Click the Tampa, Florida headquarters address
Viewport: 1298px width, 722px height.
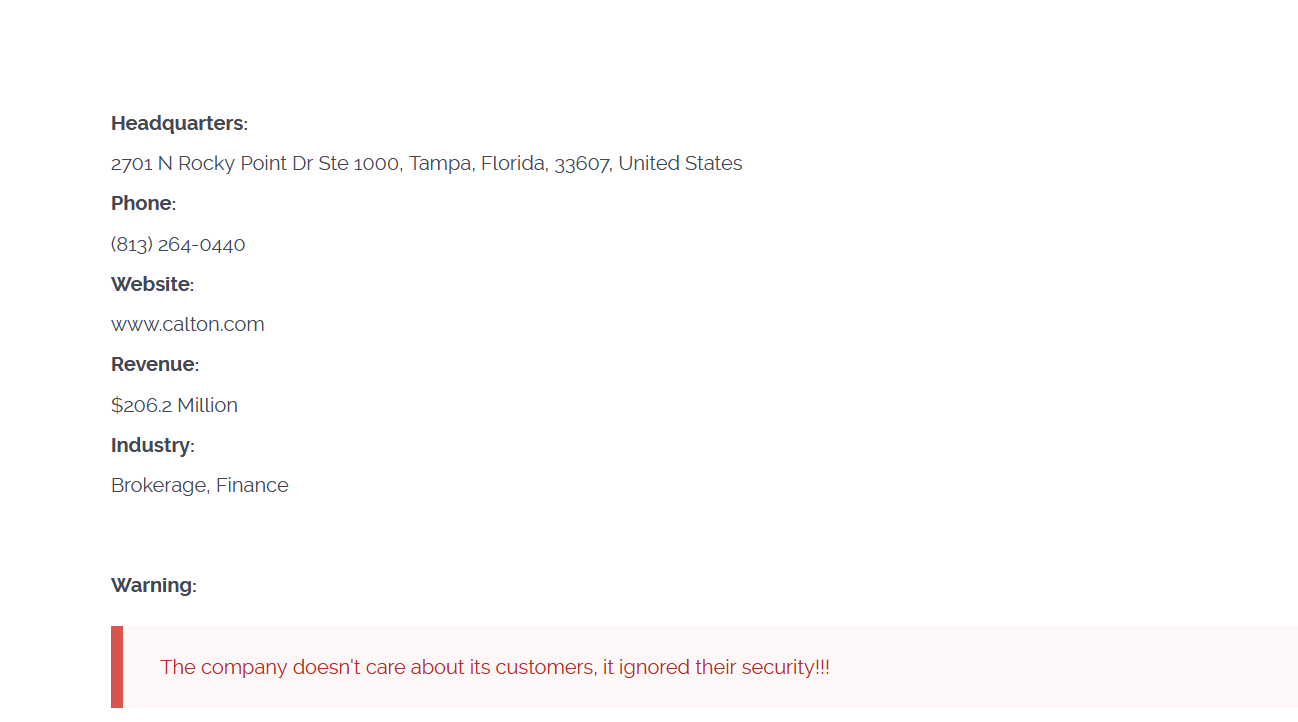pyautogui.click(x=427, y=163)
